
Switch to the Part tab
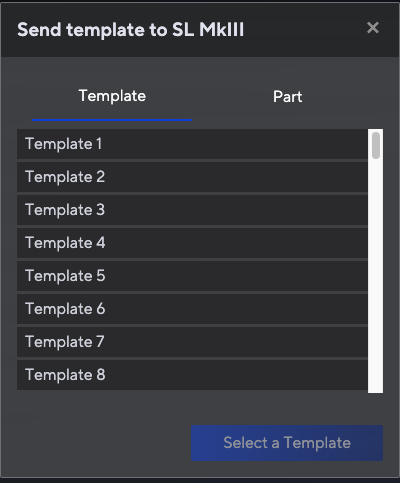287,97
